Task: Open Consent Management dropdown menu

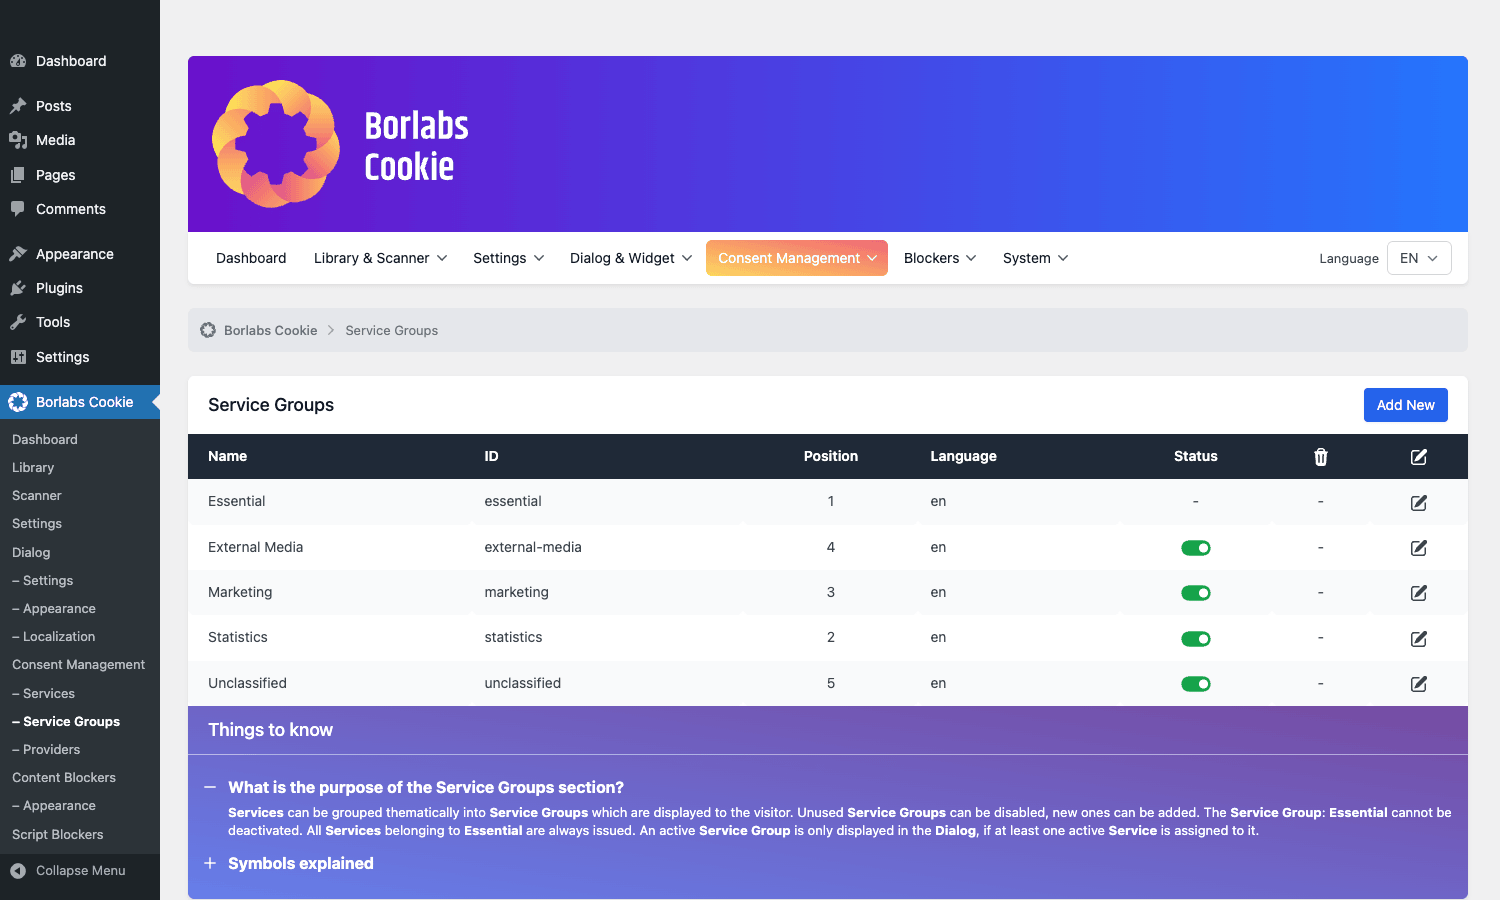Action: point(797,258)
